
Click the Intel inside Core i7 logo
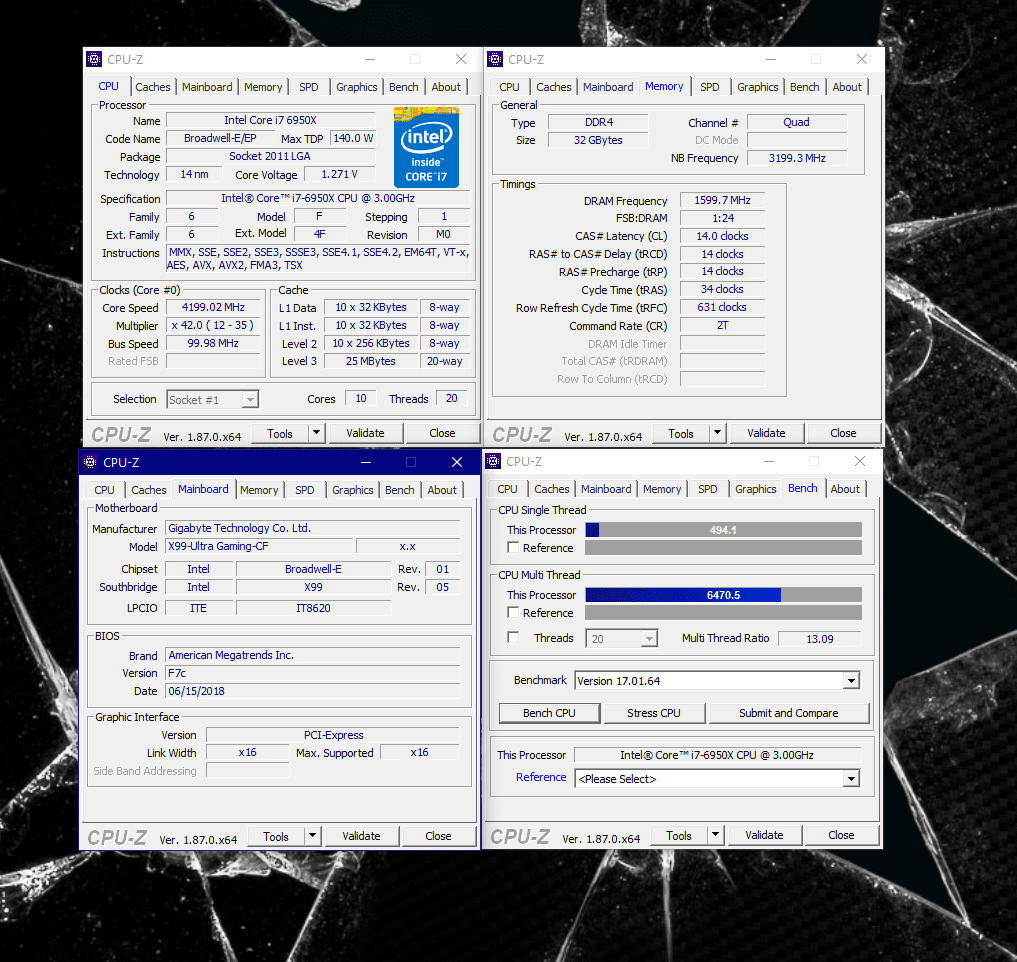tap(426, 147)
